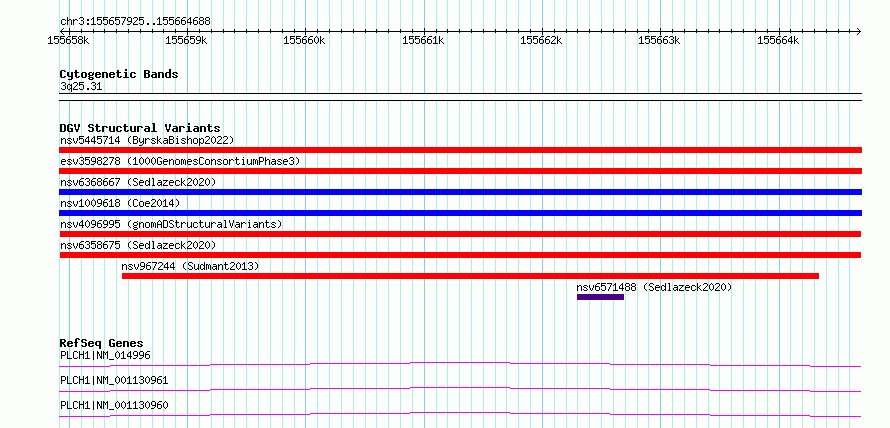Viewport: 890px width, 428px height.
Task: Open nsv4096995 (gnomADStructuralVariants) label
Action: tap(171, 224)
